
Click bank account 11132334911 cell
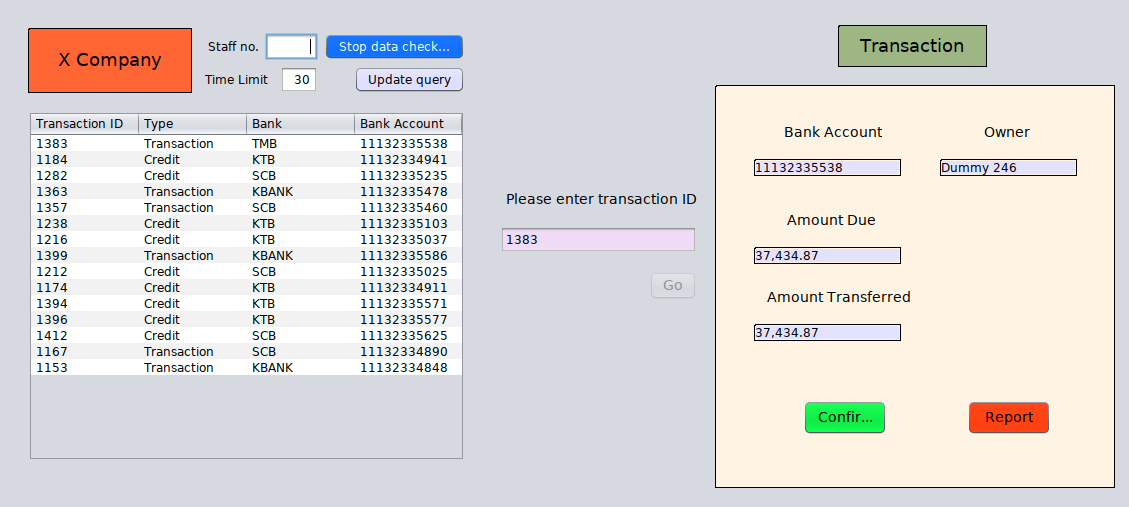point(408,287)
